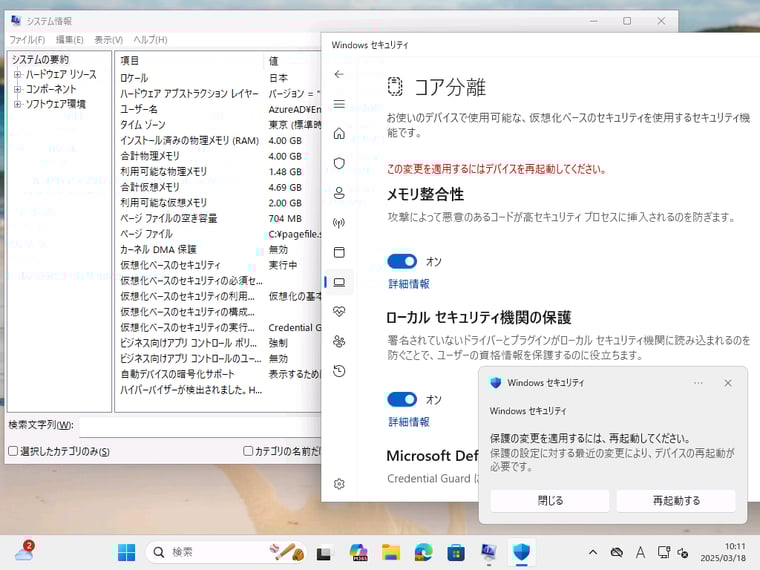
Task: Open Virus & threat protection shield icon
Action: [339, 163]
